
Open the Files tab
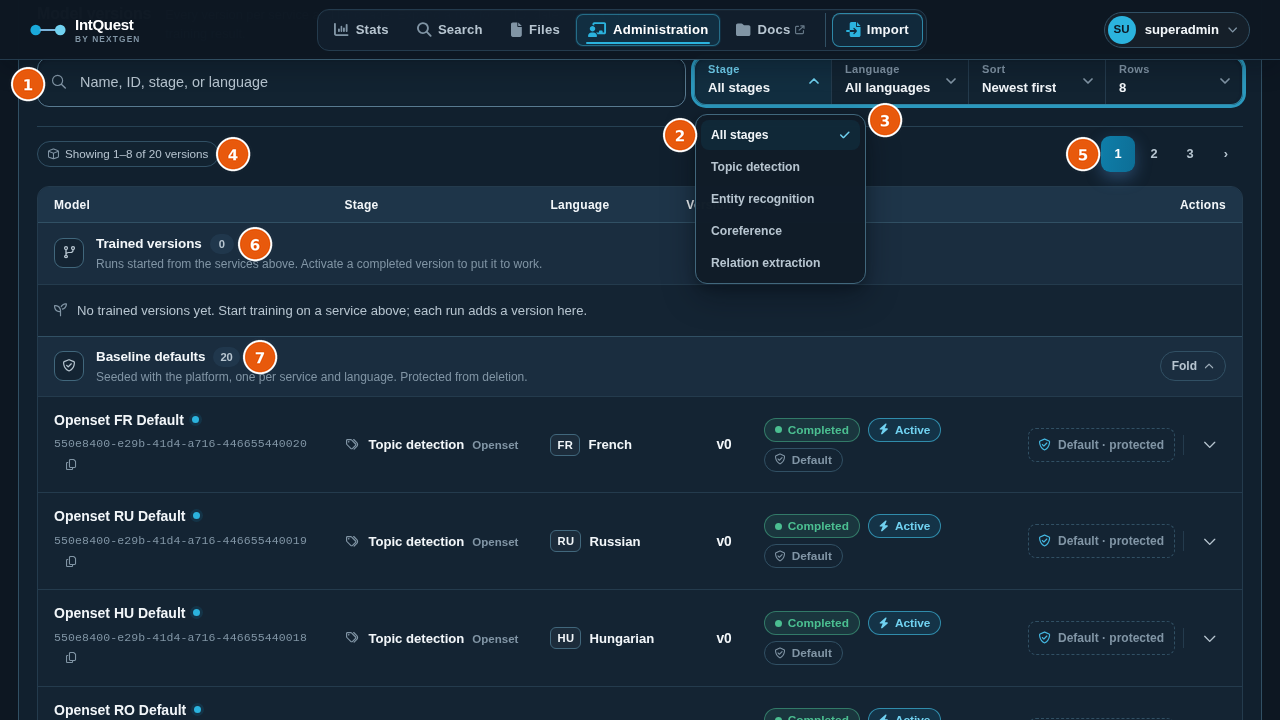[534, 30]
